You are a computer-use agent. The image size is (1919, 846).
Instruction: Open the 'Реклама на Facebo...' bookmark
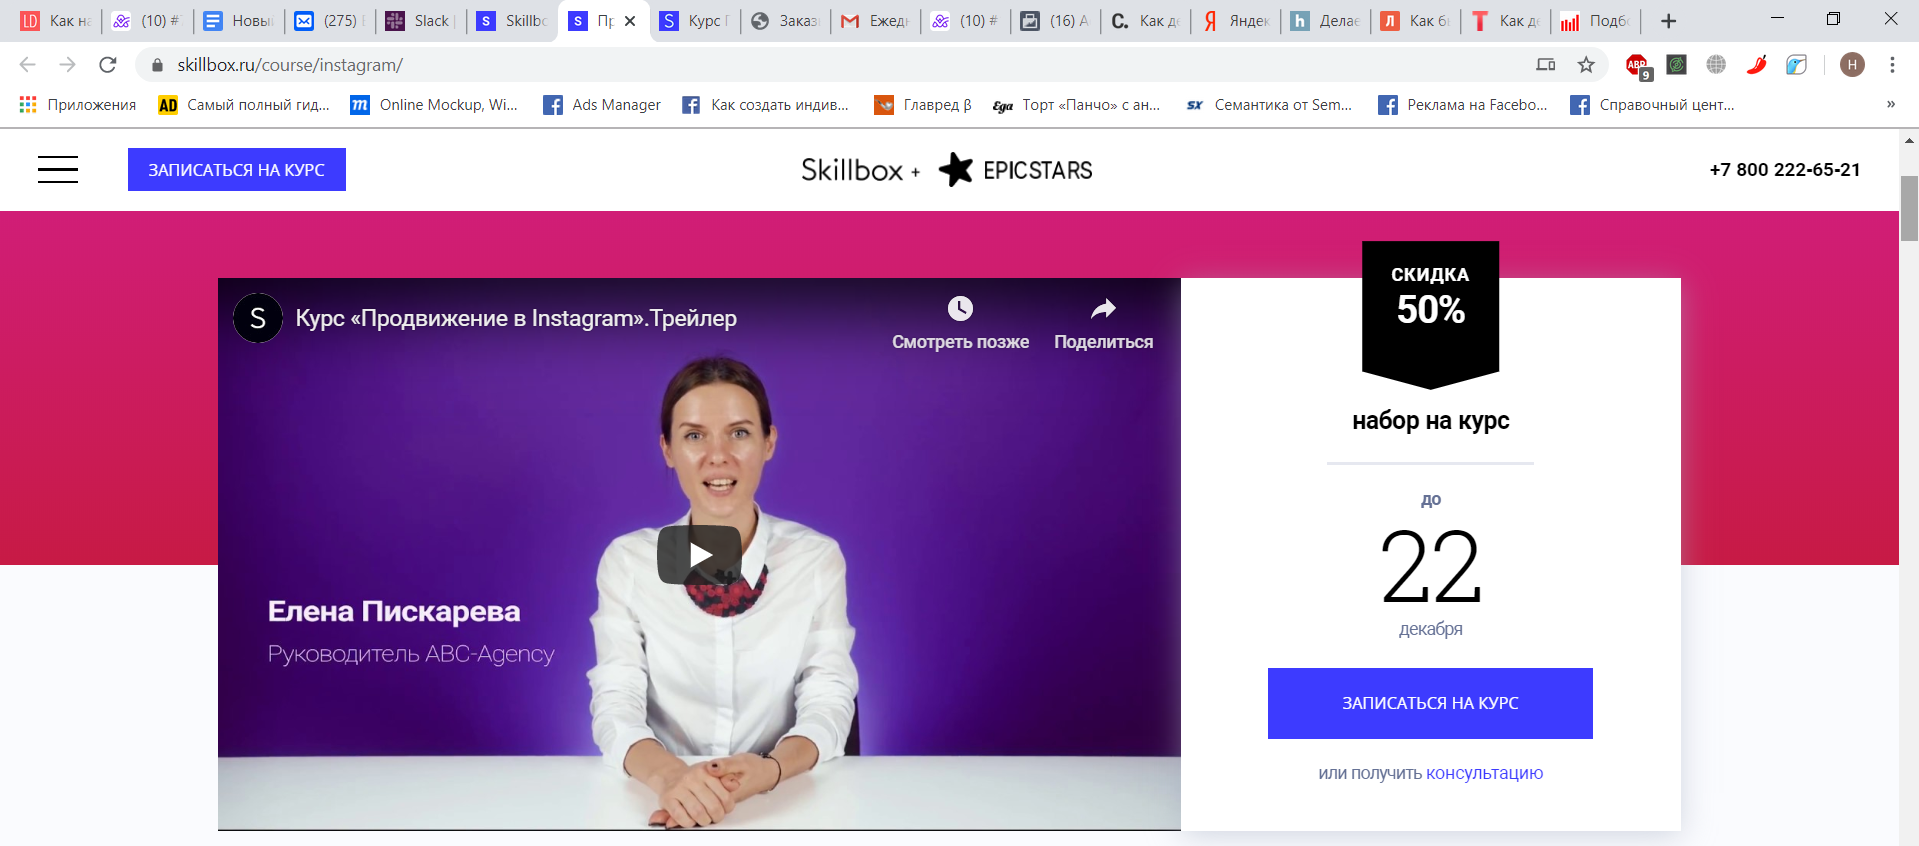[x=1462, y=105]
